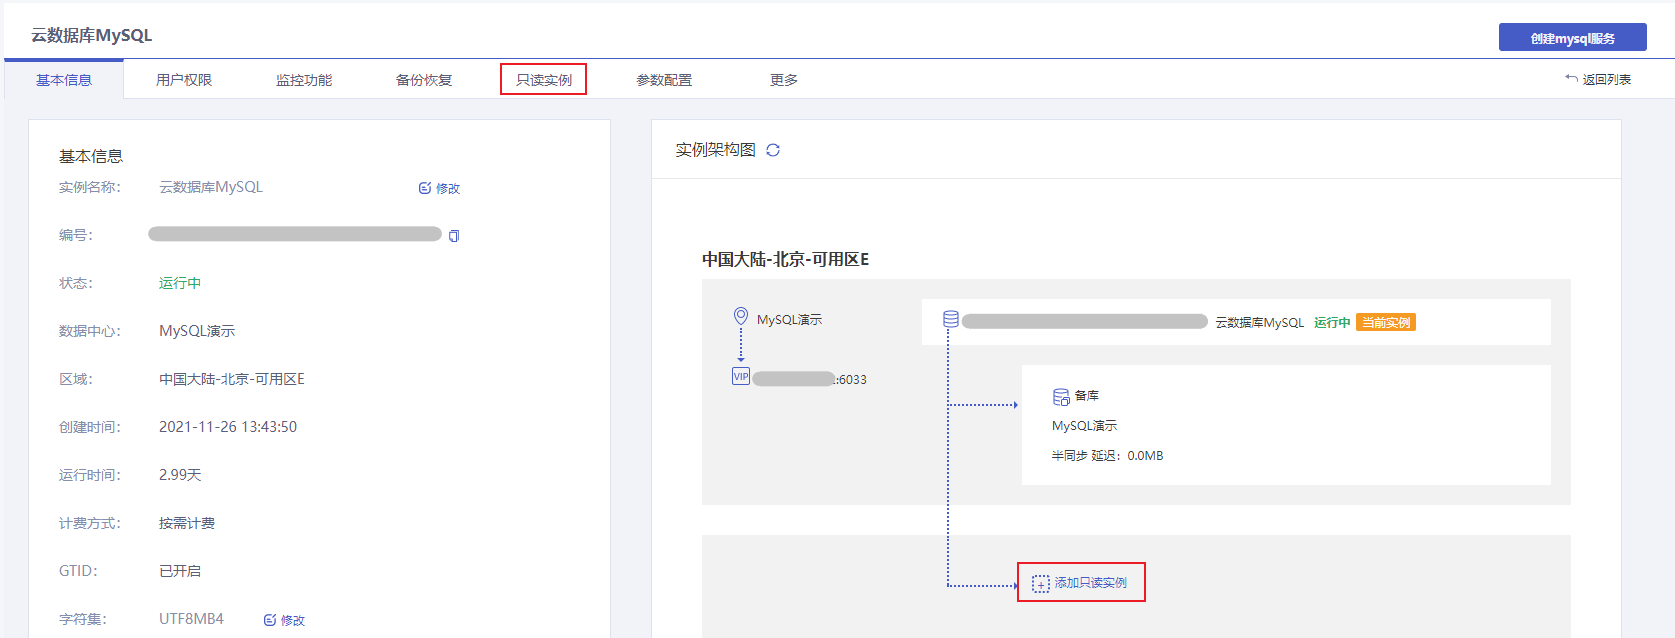Click MySQL演示 text under 备库
The height and width of the screenshot is (638, 1675).
(x=1085, y=426)
